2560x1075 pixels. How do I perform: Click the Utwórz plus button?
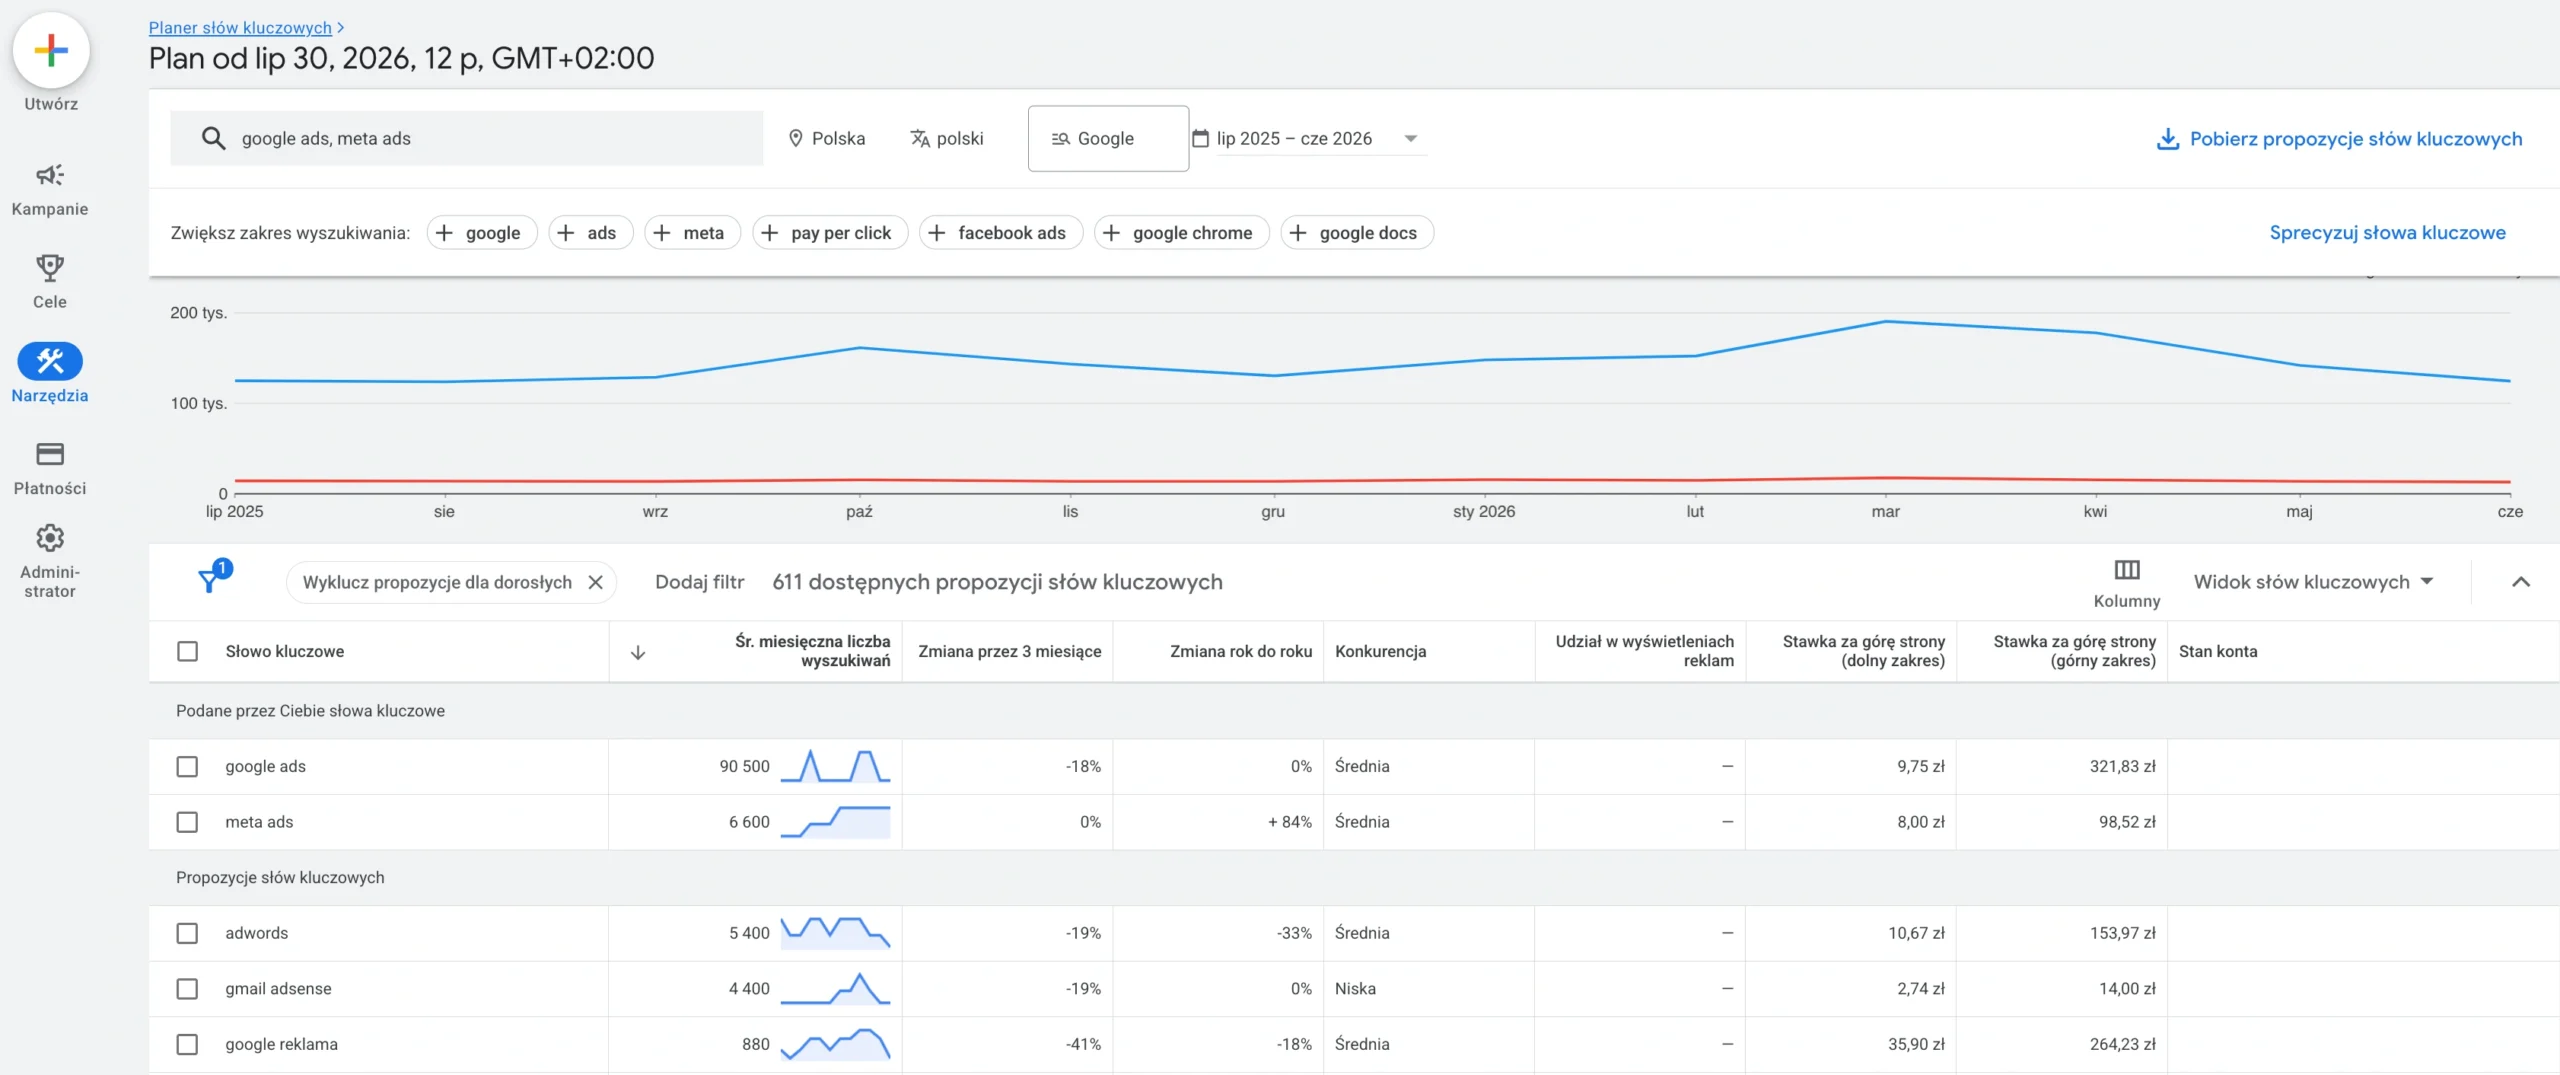pos(50,50)
